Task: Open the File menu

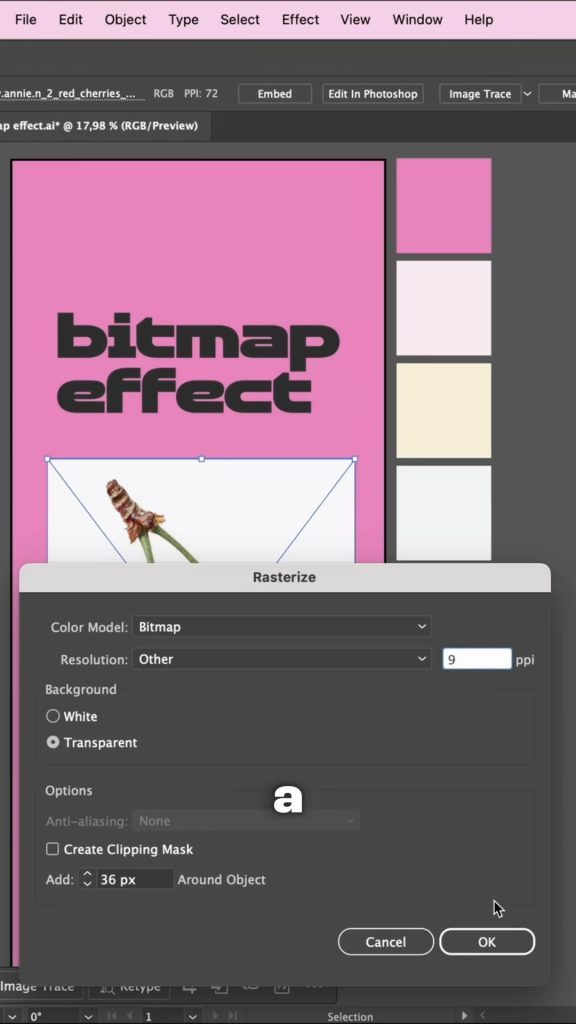Action: tap(25, 20)
